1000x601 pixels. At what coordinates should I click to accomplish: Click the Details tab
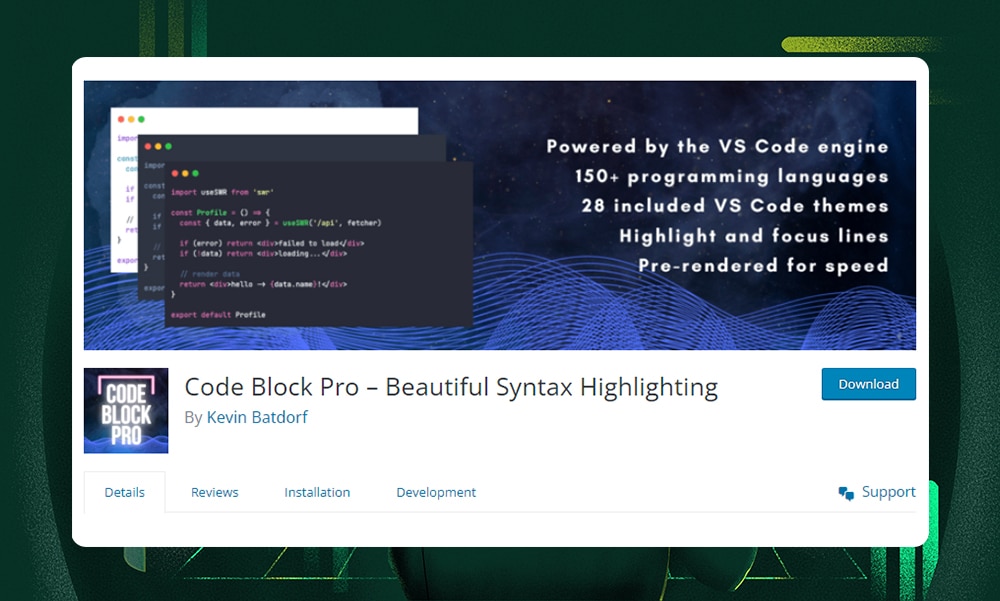(124, 491)
